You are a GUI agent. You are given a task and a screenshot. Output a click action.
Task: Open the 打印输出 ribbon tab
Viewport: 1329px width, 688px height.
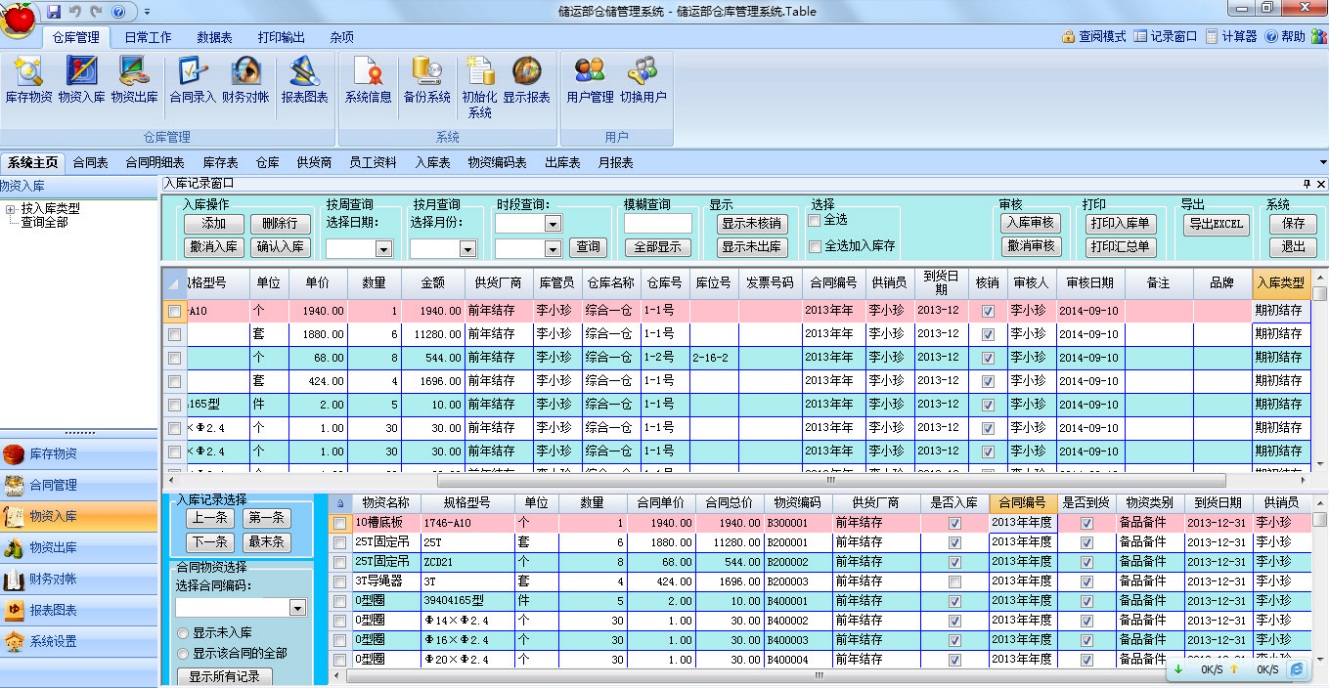coord(281,37)
